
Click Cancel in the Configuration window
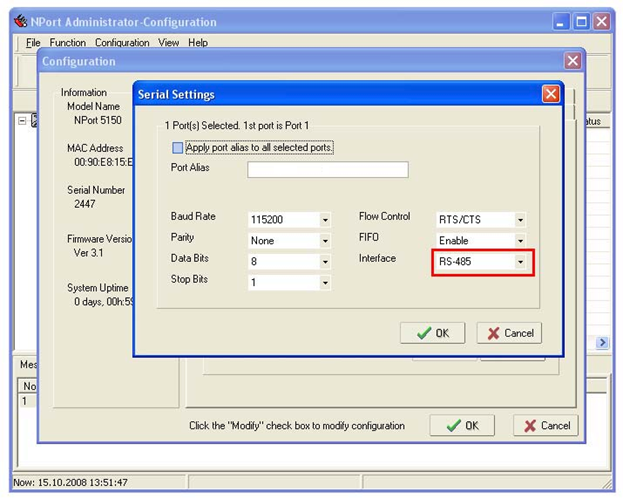point(545,426)
